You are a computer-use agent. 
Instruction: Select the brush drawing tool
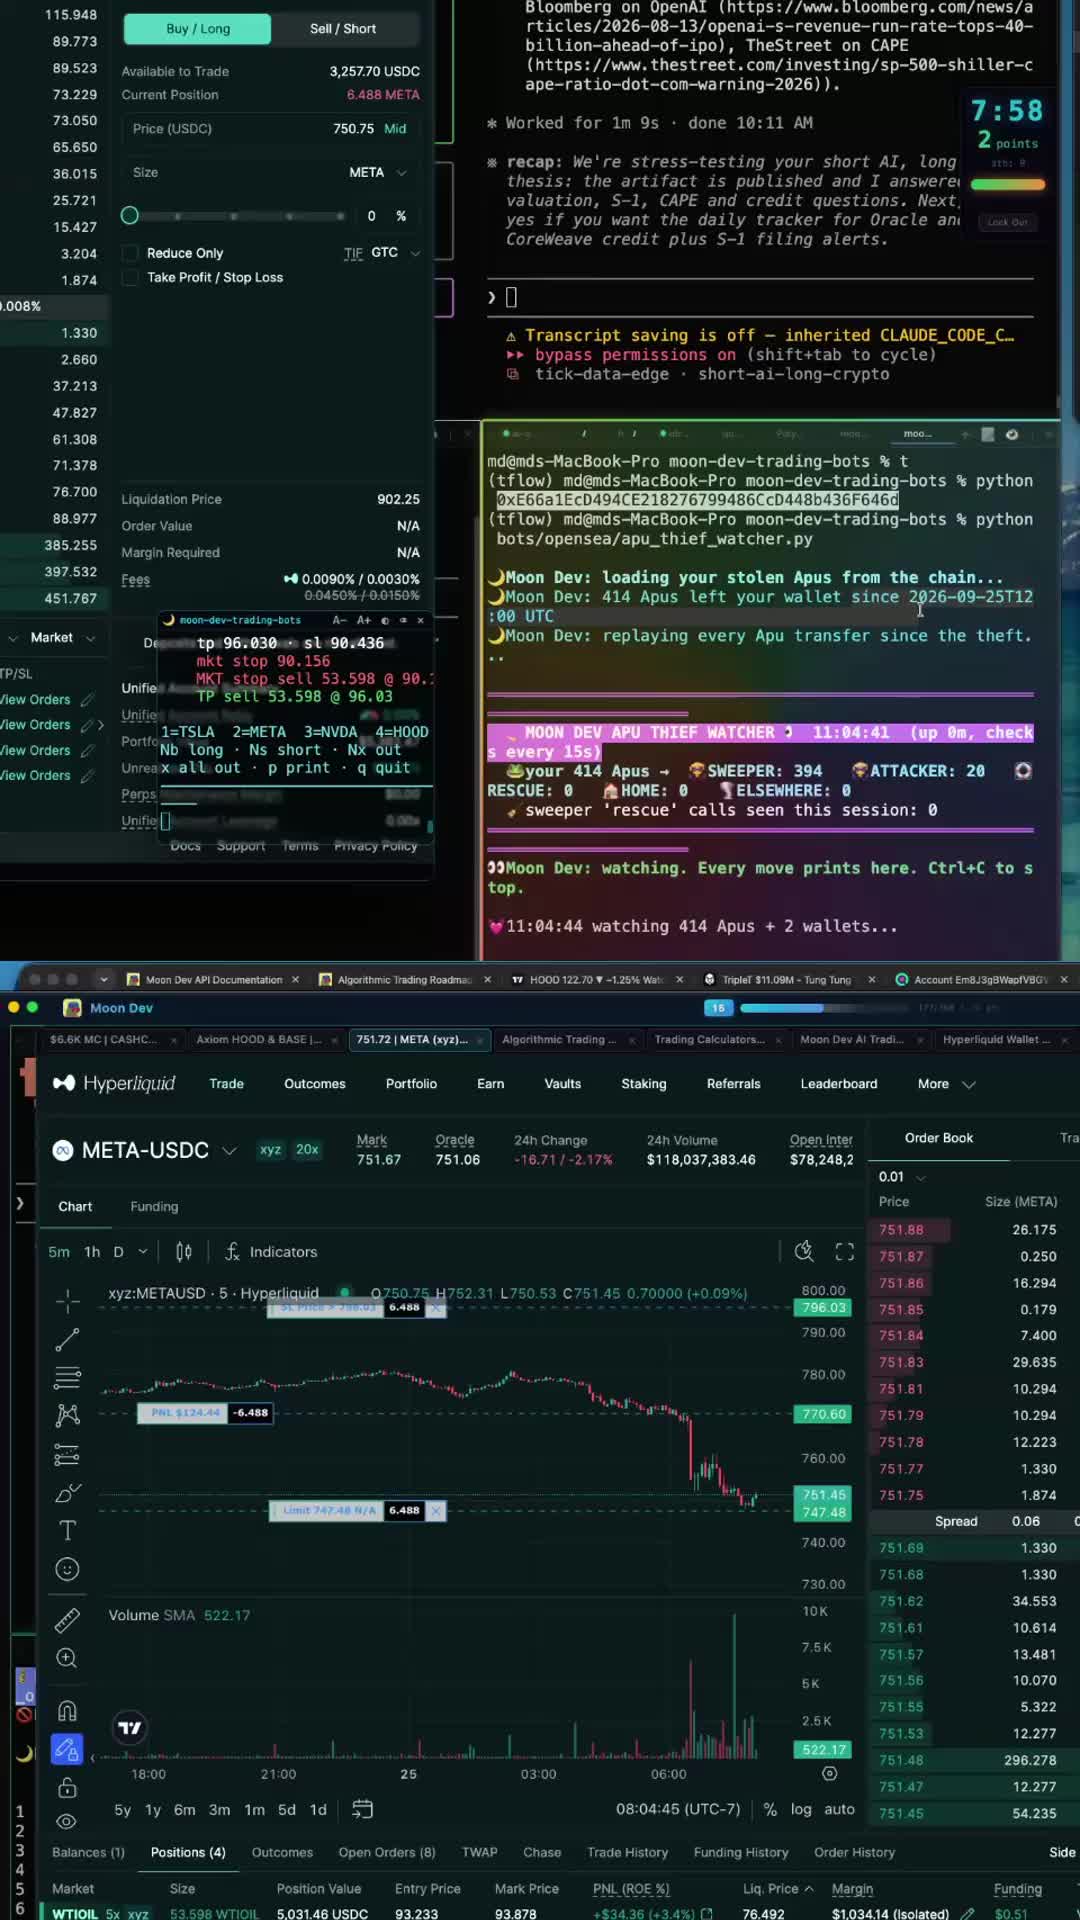(x=67, y=1493)
